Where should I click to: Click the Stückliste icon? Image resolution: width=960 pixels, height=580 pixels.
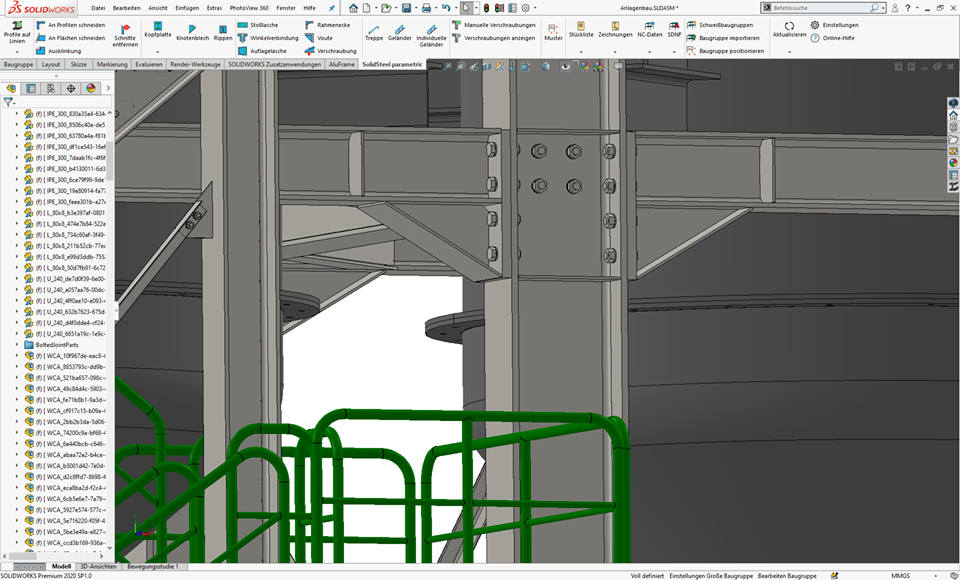pyautogui.click(x=580, y=28)
